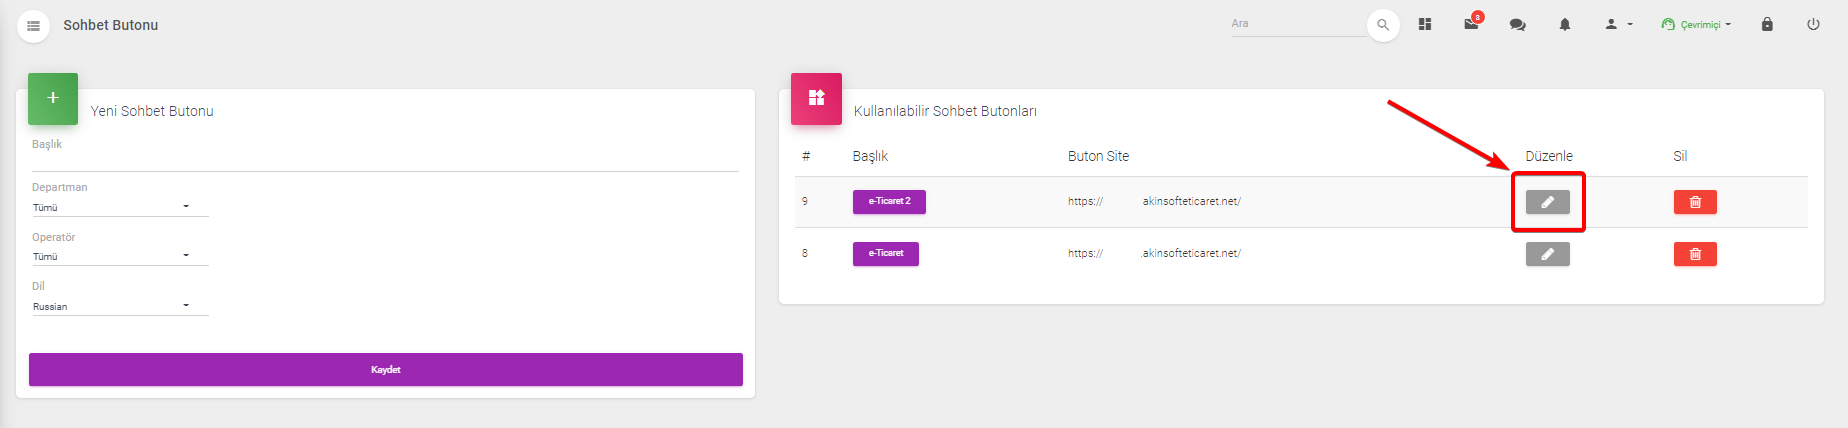Log out using the power icon
1848x428 pixels.
1813,24
